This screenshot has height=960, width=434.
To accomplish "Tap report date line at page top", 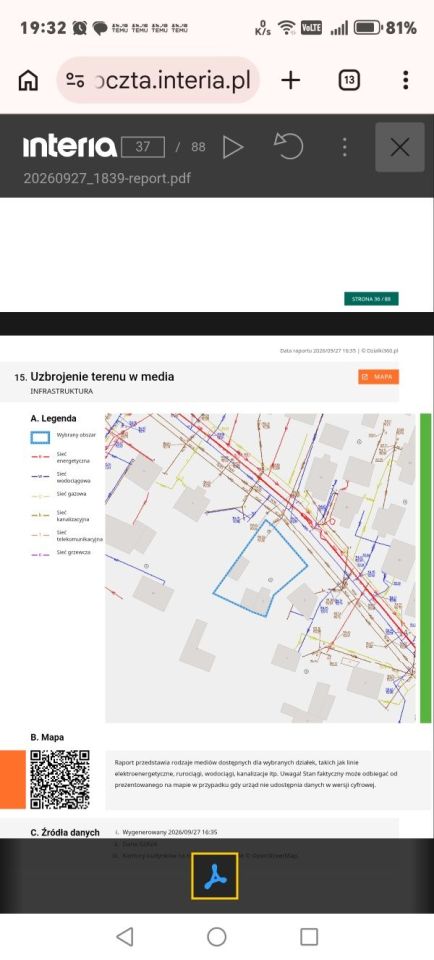I will [x=338, y=351].
